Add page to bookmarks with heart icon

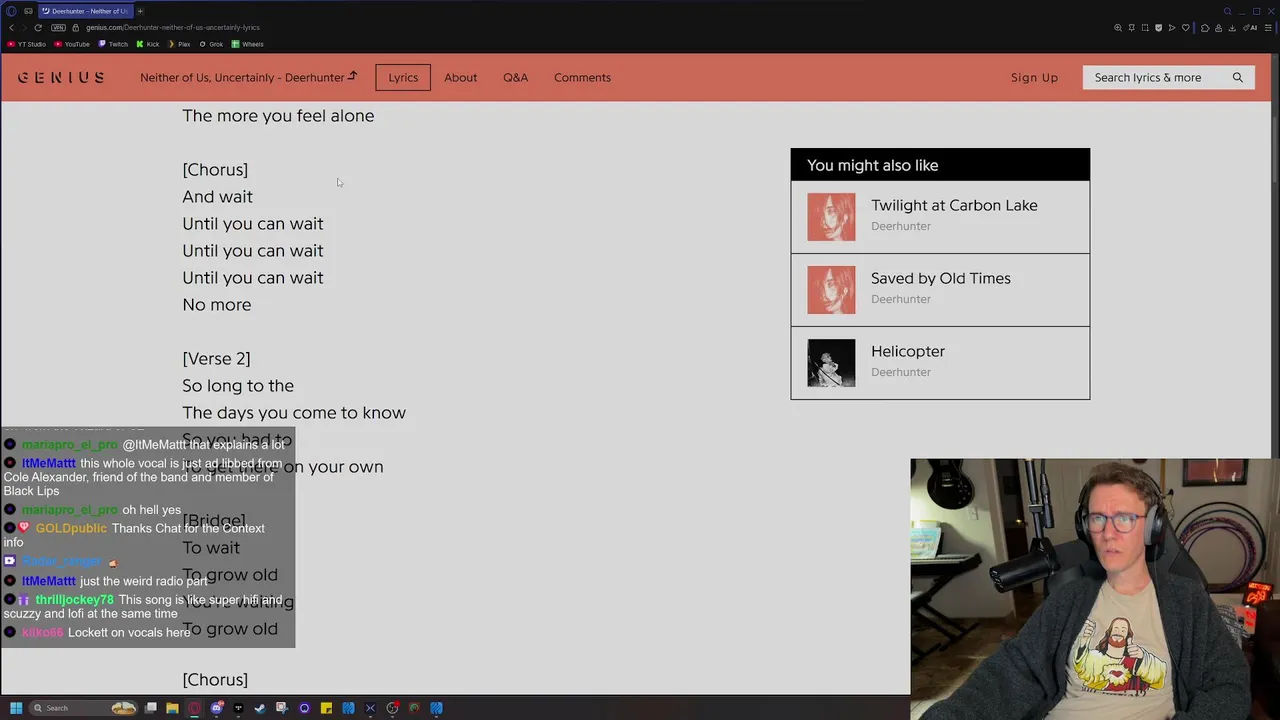coord(1186,28)
